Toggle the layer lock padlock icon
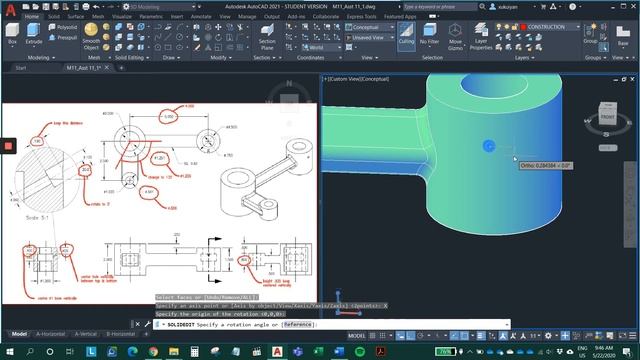Image resolution: width=640 pixels, height=360 pixels. click(515, 27)
